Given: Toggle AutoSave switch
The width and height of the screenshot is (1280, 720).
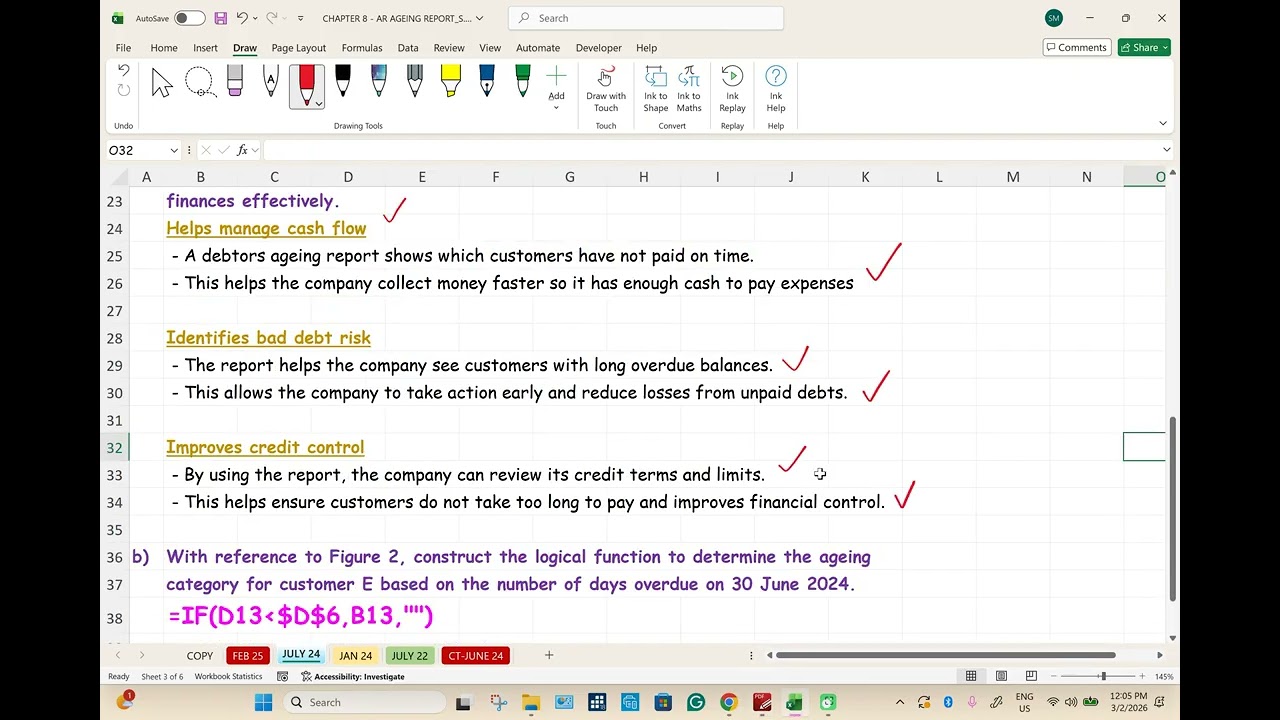Looking at the screenshot, I should pyautogui.click(x=188, y=18).
